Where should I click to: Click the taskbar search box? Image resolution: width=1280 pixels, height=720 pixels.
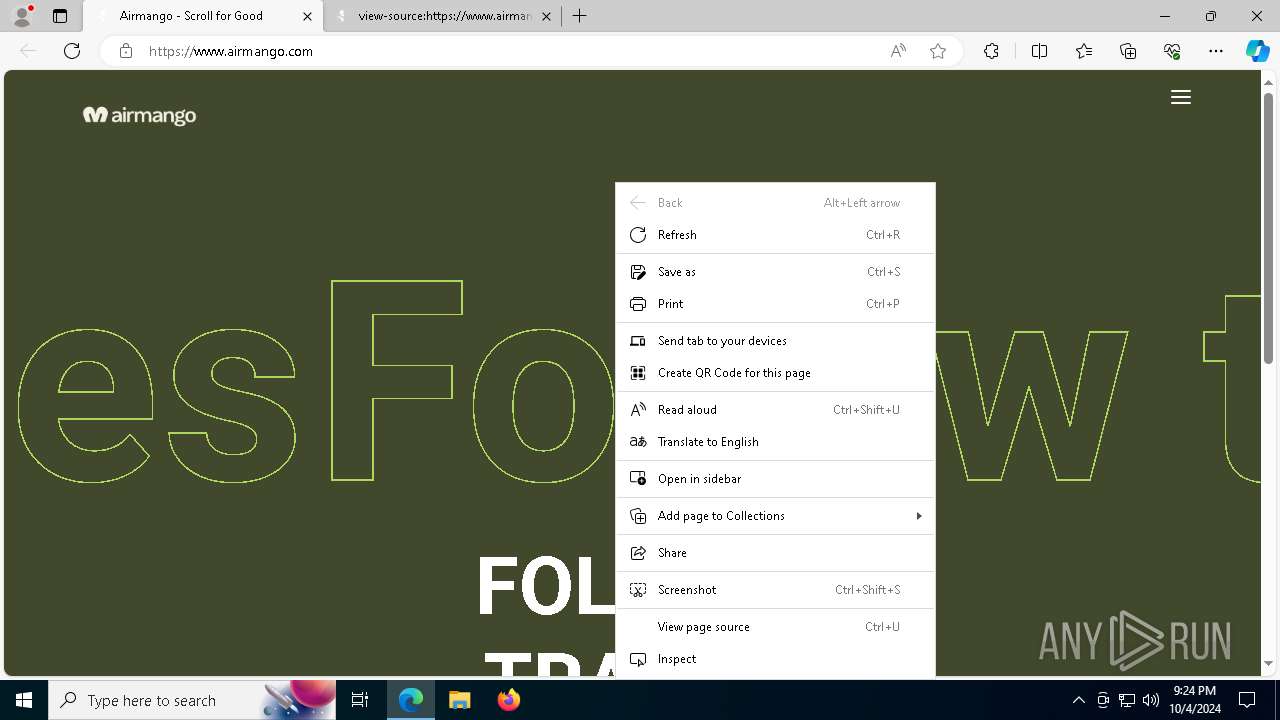(x=193, y=700)
